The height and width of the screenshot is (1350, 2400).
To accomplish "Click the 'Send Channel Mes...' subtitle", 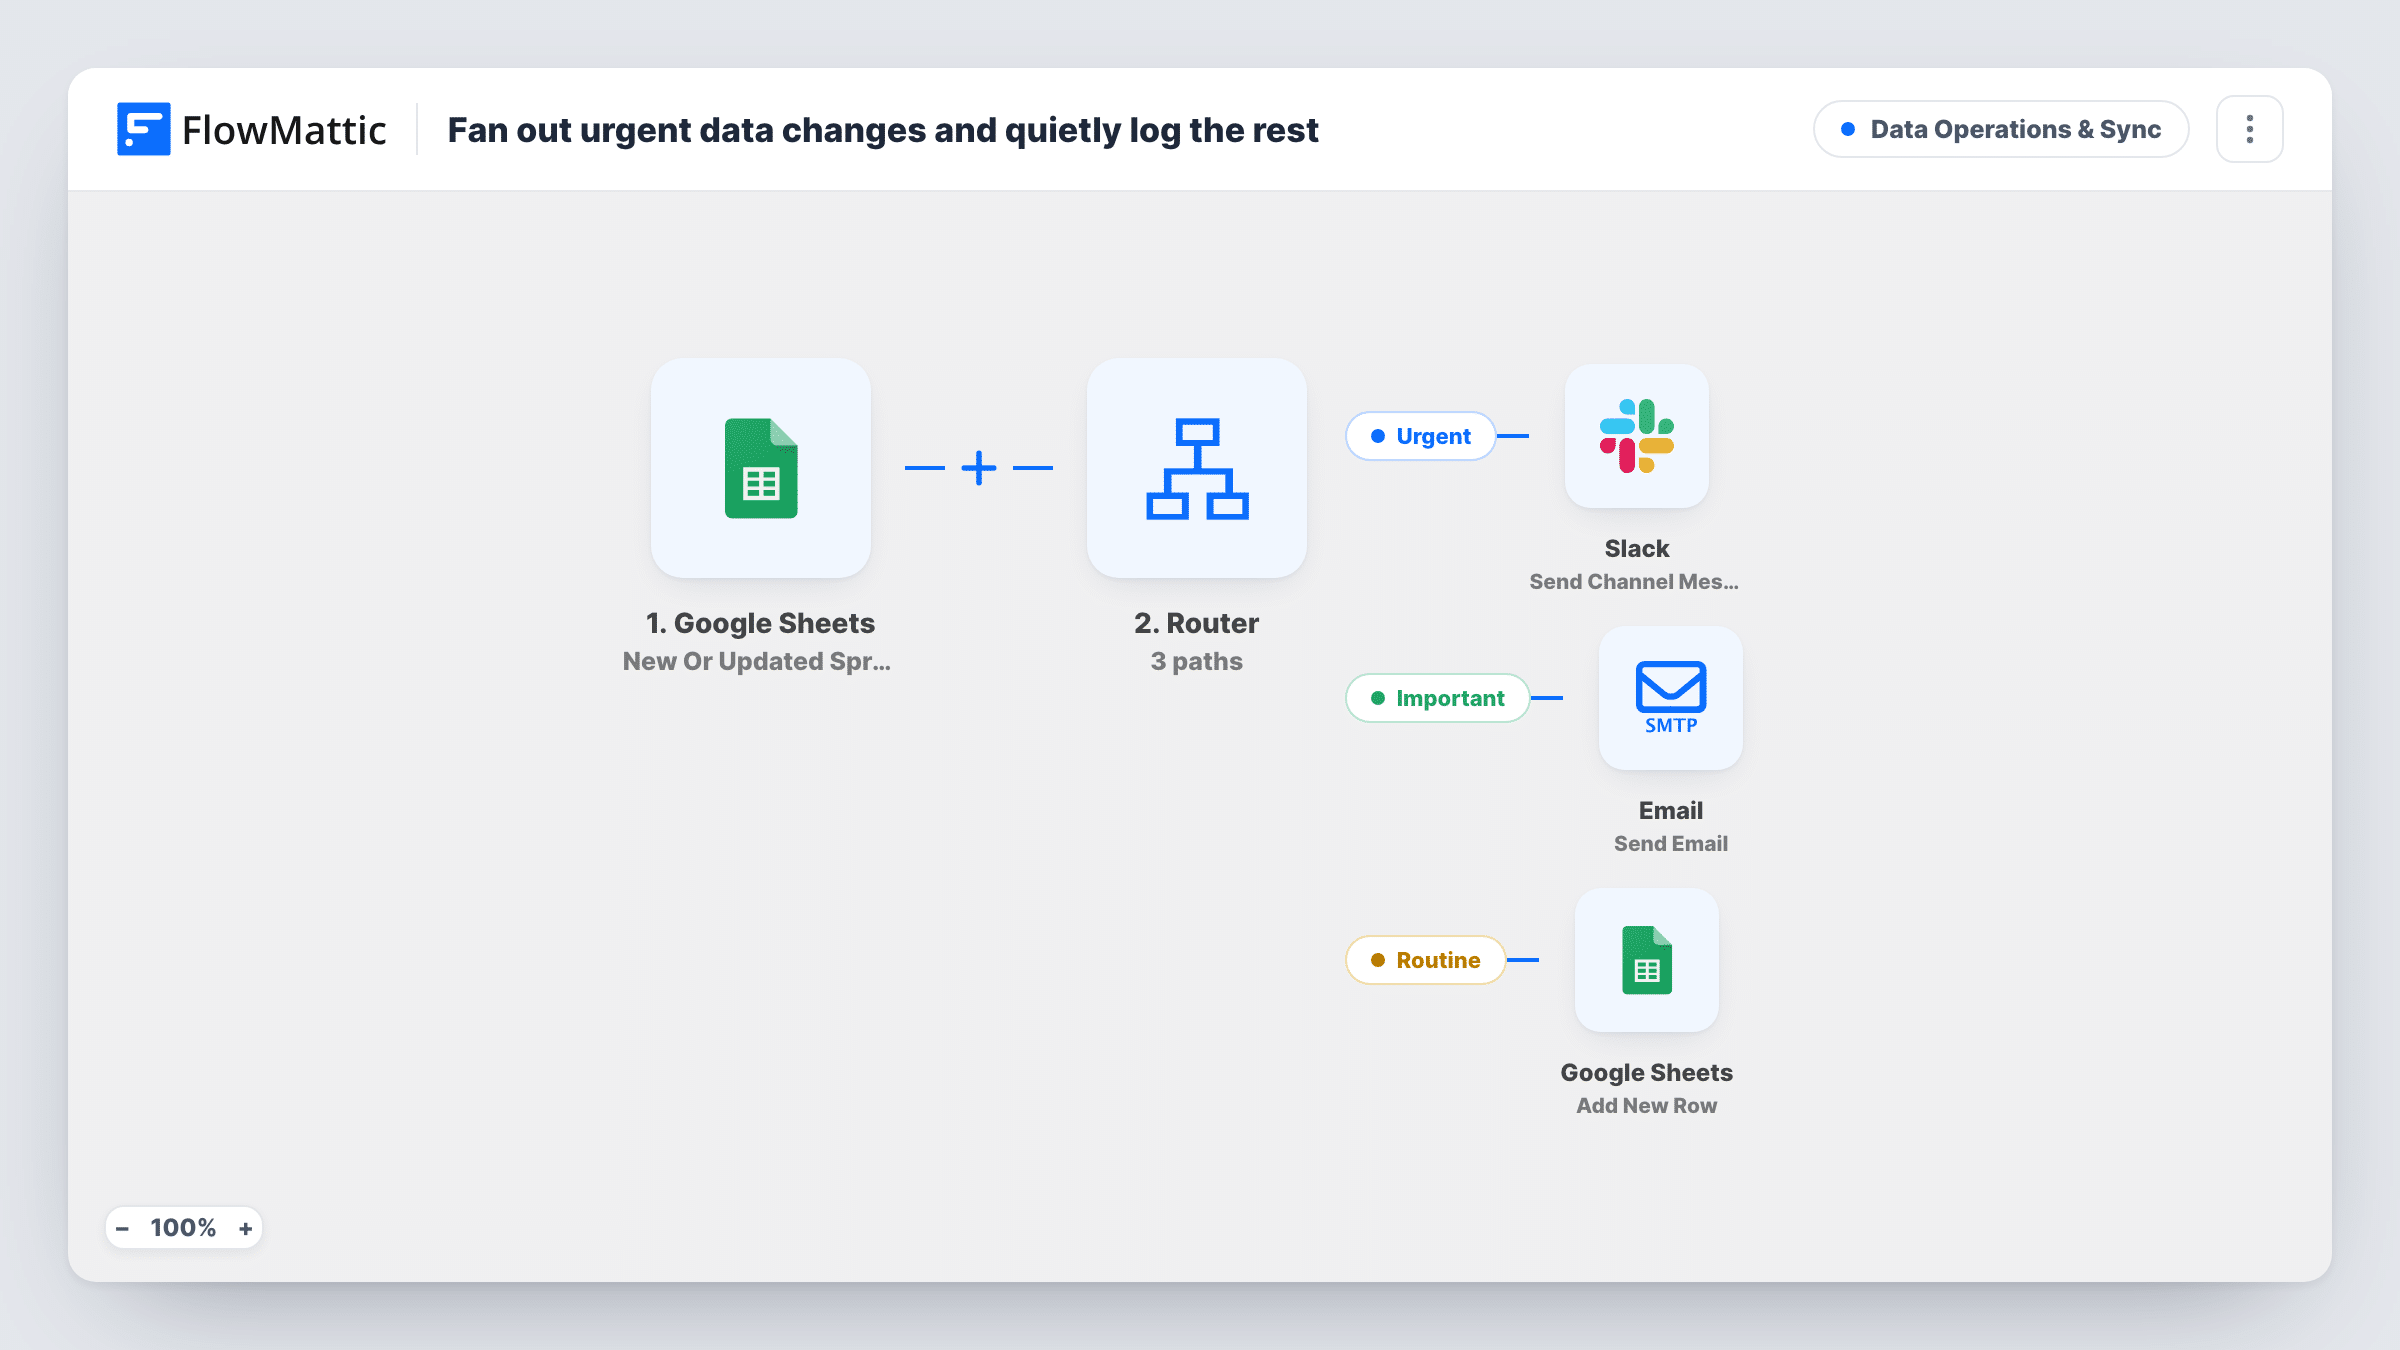I will click(1634, 581).
